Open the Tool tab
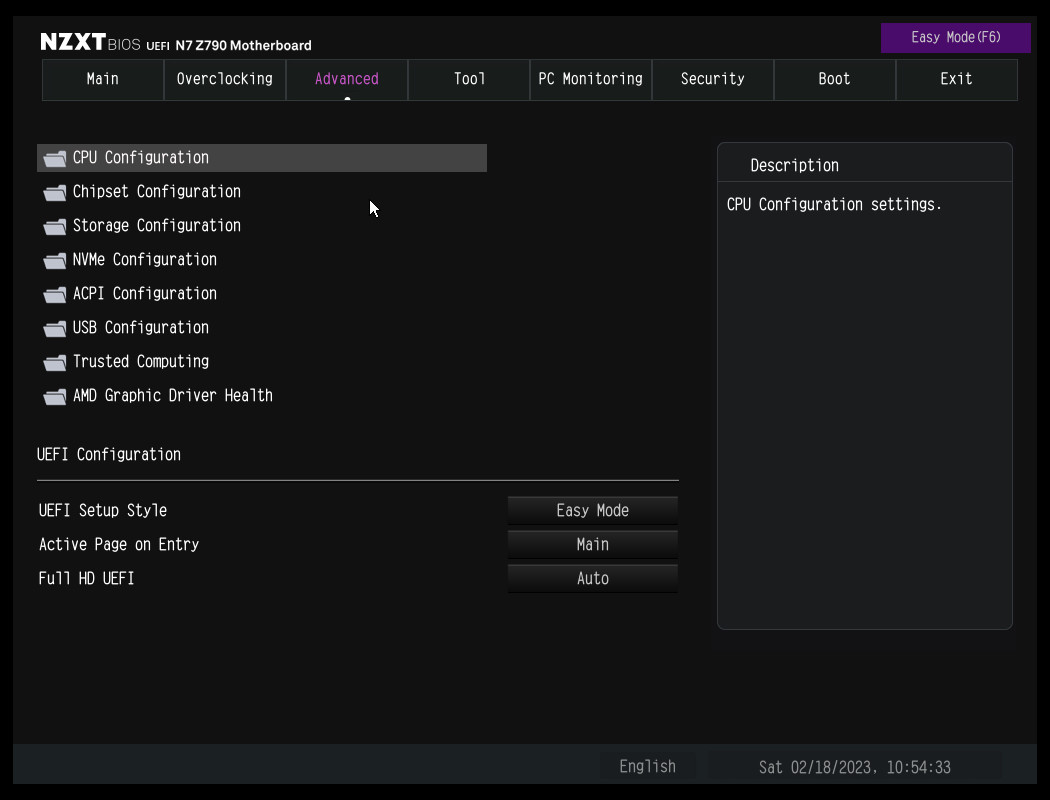 click(469, 79)
